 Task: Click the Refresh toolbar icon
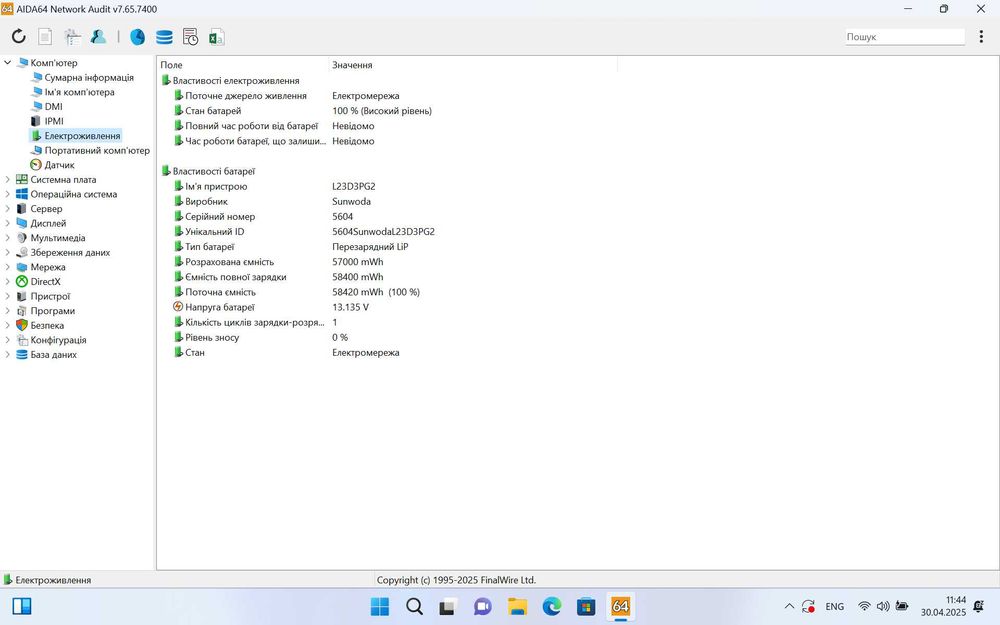click(x=18, y=36)
